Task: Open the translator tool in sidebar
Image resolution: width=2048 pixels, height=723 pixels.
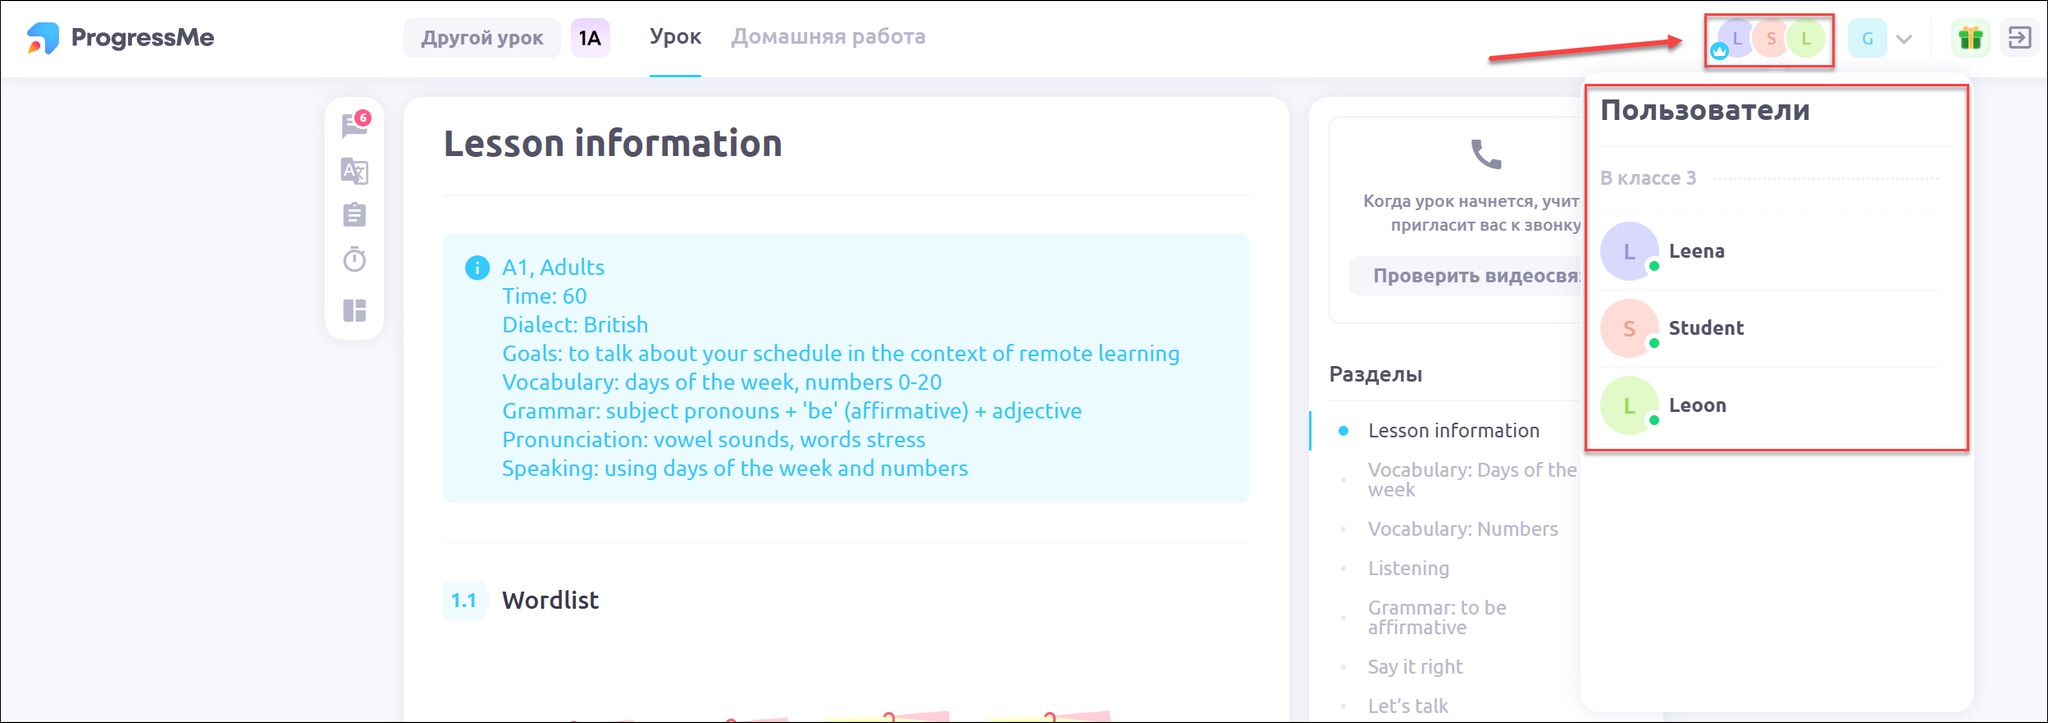Action: pyautogui.click(x=355, y=171)
